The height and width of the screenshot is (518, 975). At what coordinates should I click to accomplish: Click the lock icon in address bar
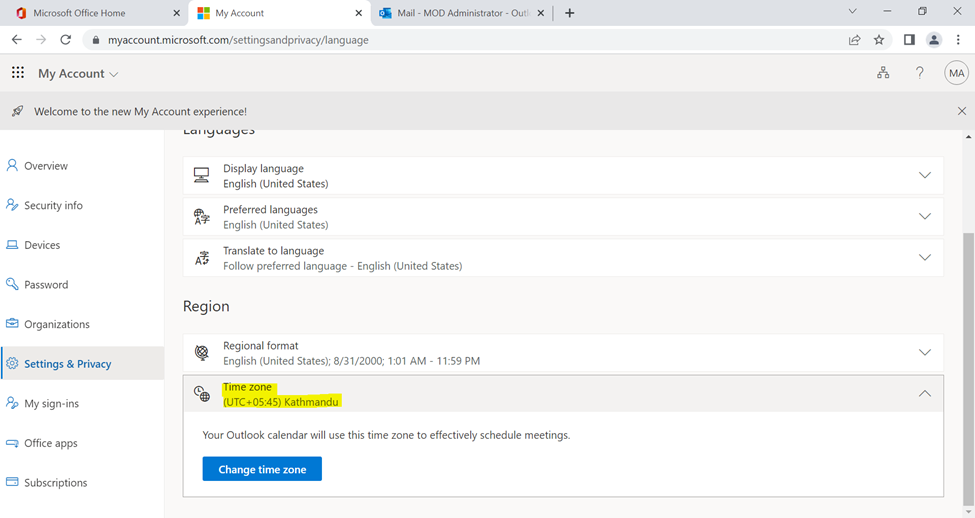95,40
